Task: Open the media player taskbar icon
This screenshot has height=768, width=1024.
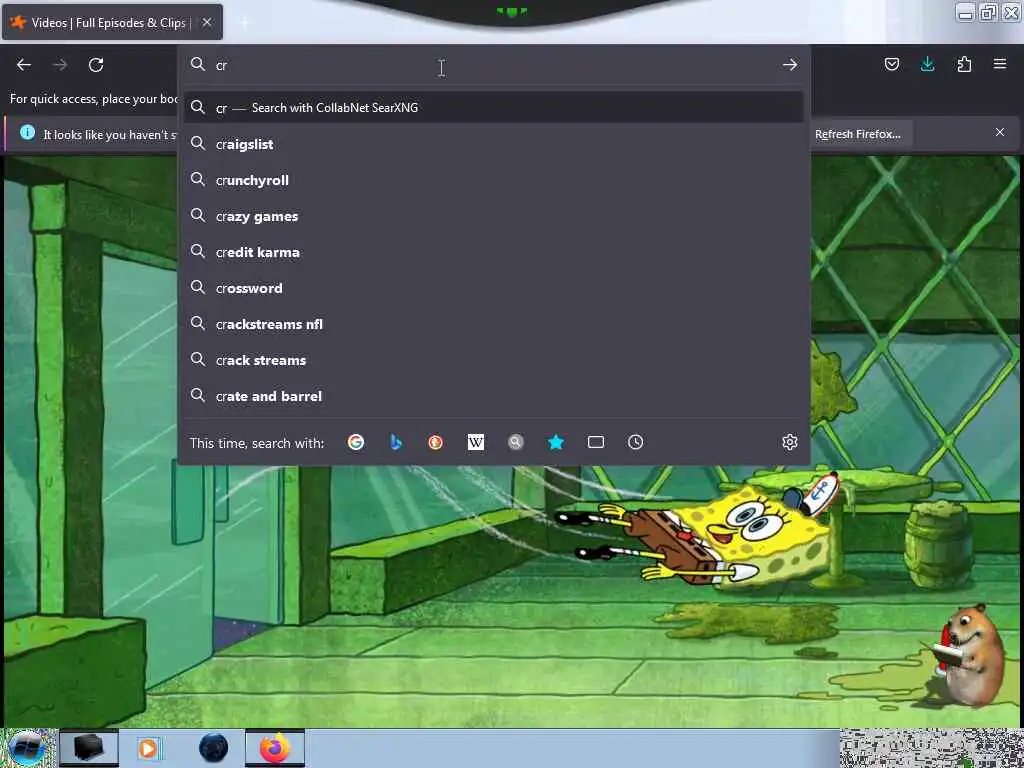Action: pos(149,748)
